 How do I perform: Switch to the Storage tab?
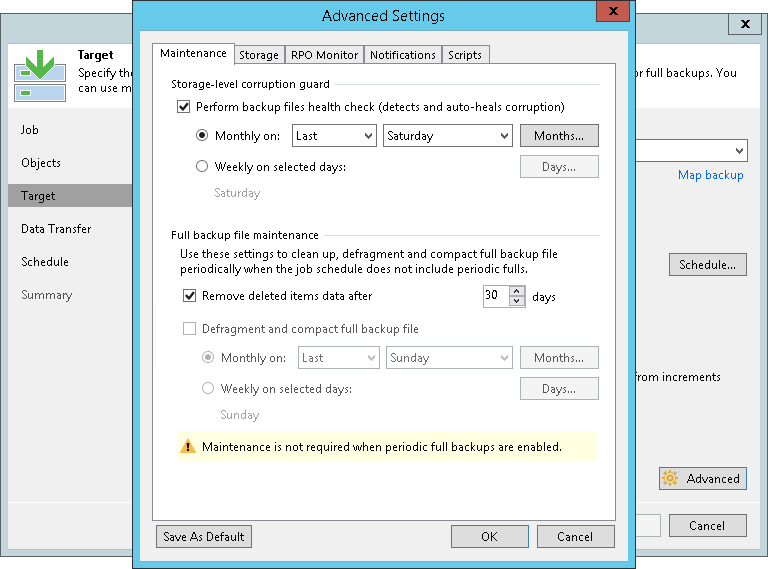[259, 55]
